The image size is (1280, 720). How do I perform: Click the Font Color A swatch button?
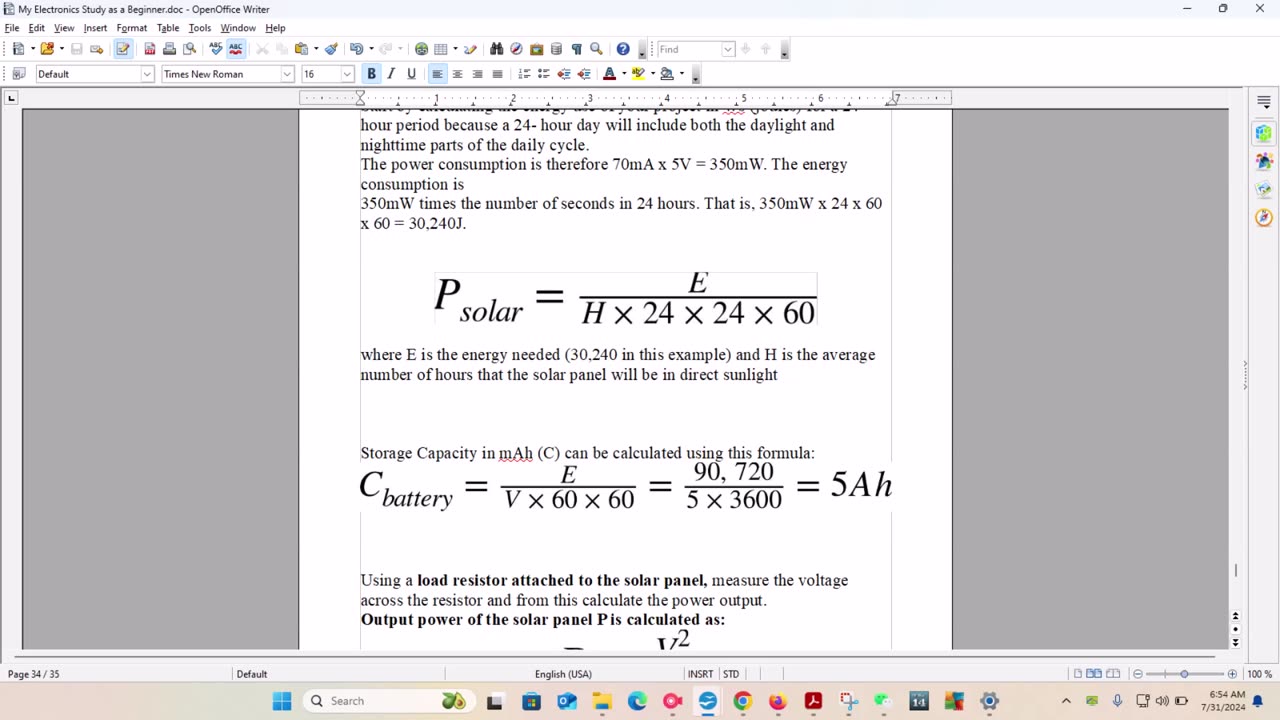tap(609, 74)
